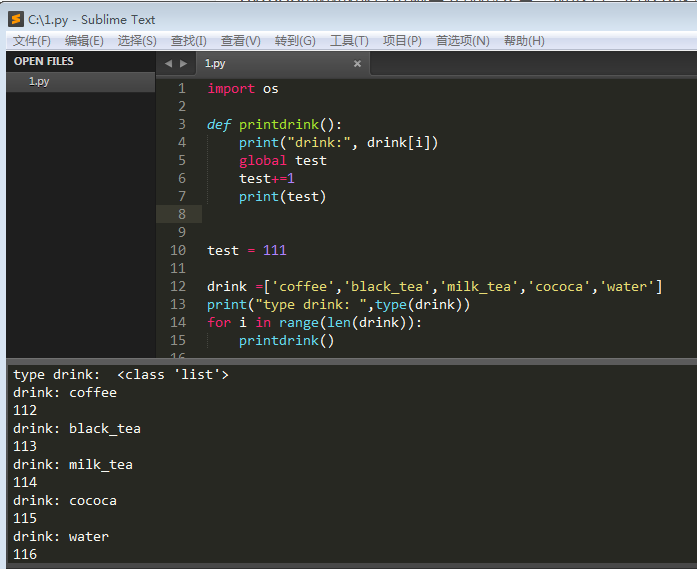Viewport: 697px width, 569px height.
Task: Open the 首选项(N) menu
Action: click(463, 41)
